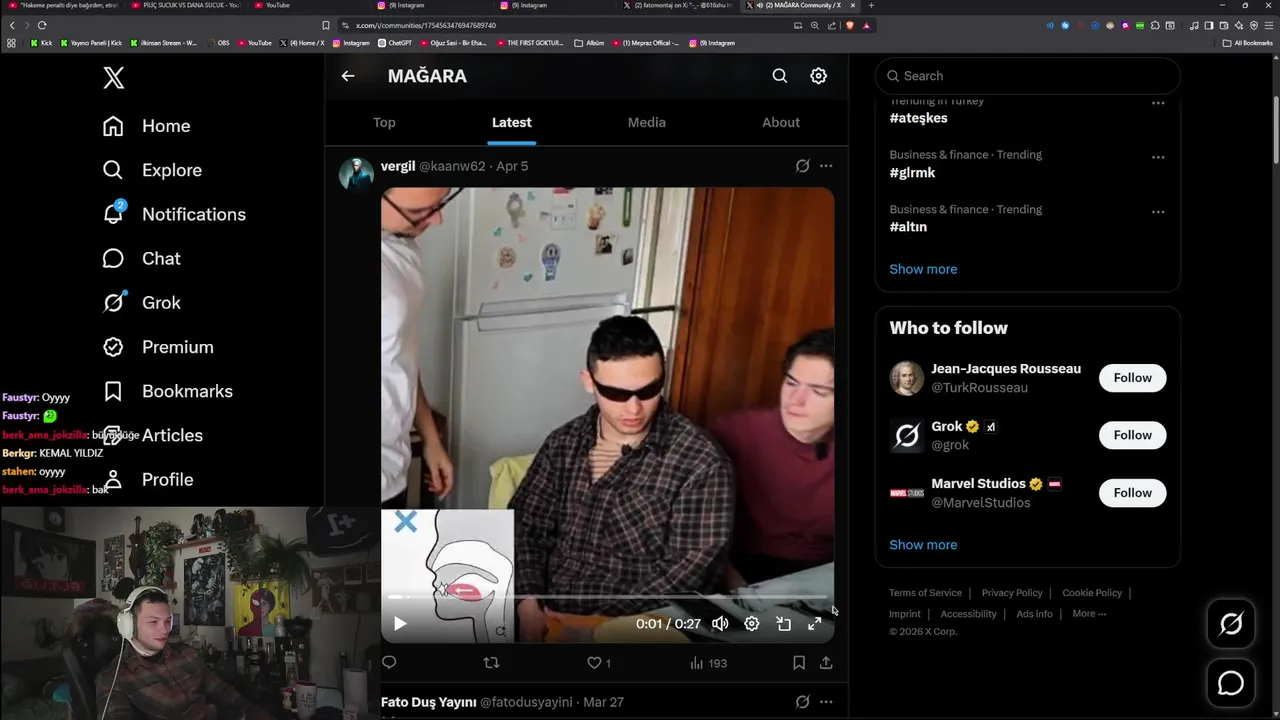Select the Latest tab
The height and width of the screenshot is (720, 1280).
click(512, 122)
